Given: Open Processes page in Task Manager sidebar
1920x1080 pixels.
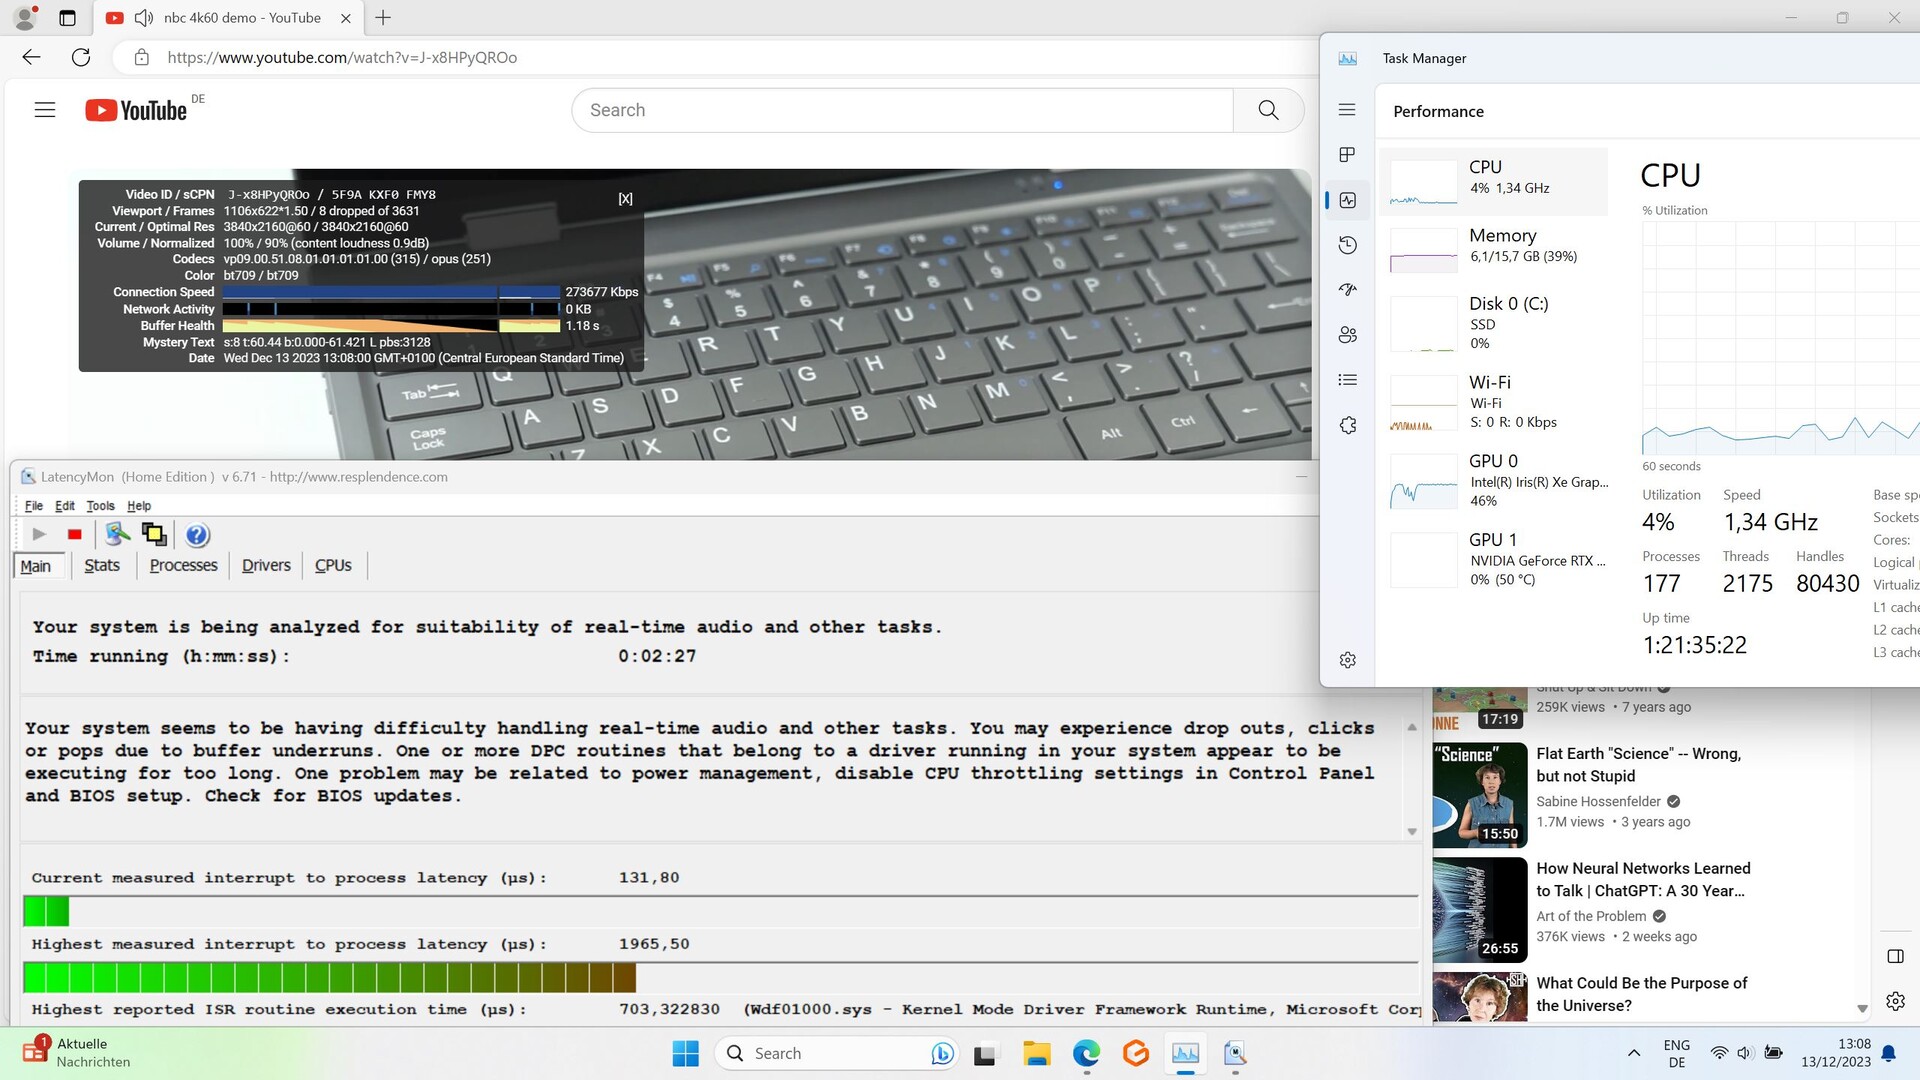Looking at the screenshot, I should 1347,155.
